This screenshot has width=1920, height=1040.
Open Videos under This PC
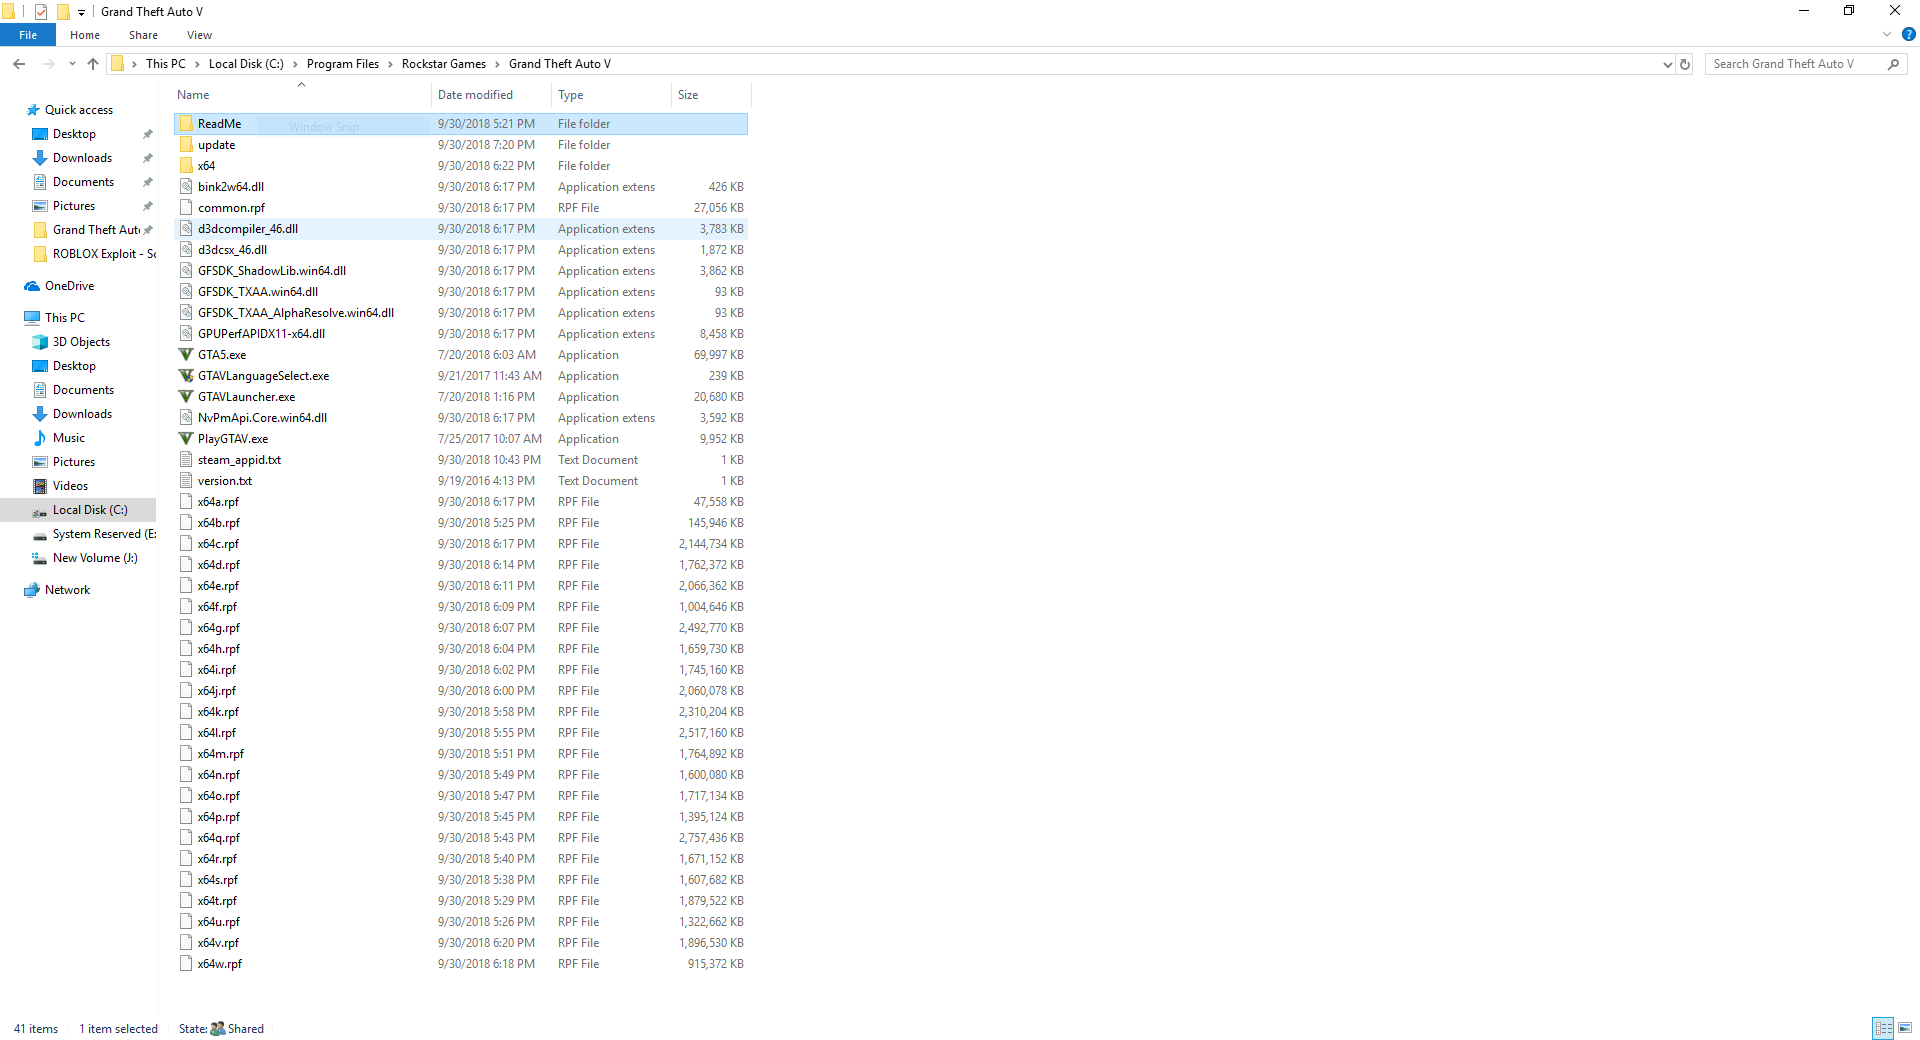point(70,486)
